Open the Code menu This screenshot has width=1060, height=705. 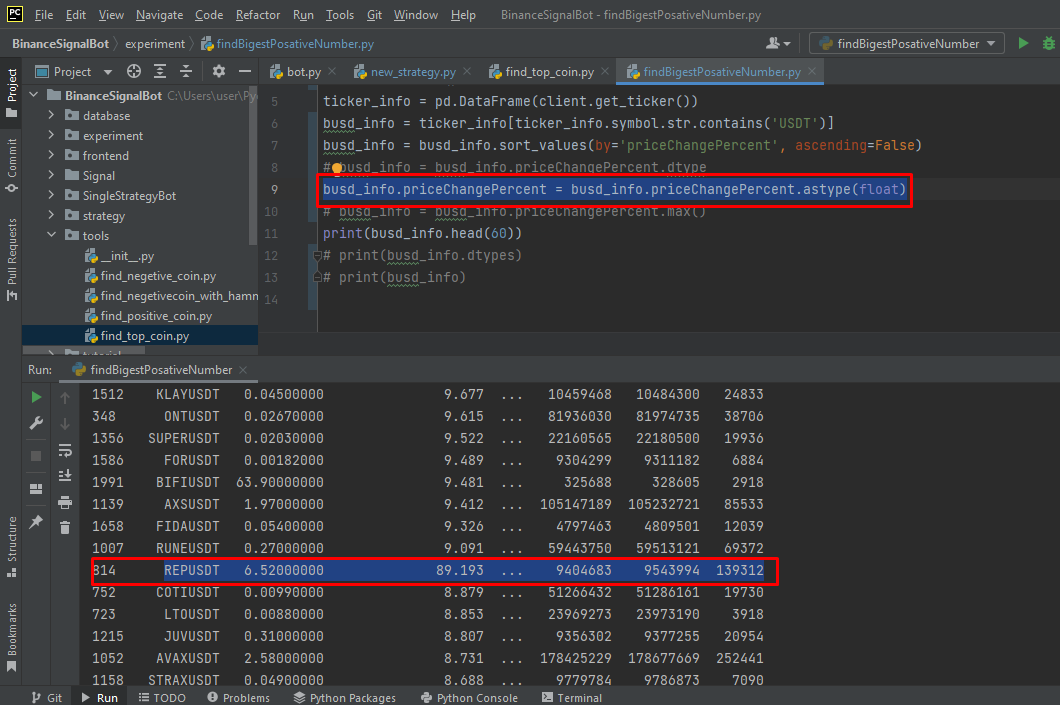(209, 15)
